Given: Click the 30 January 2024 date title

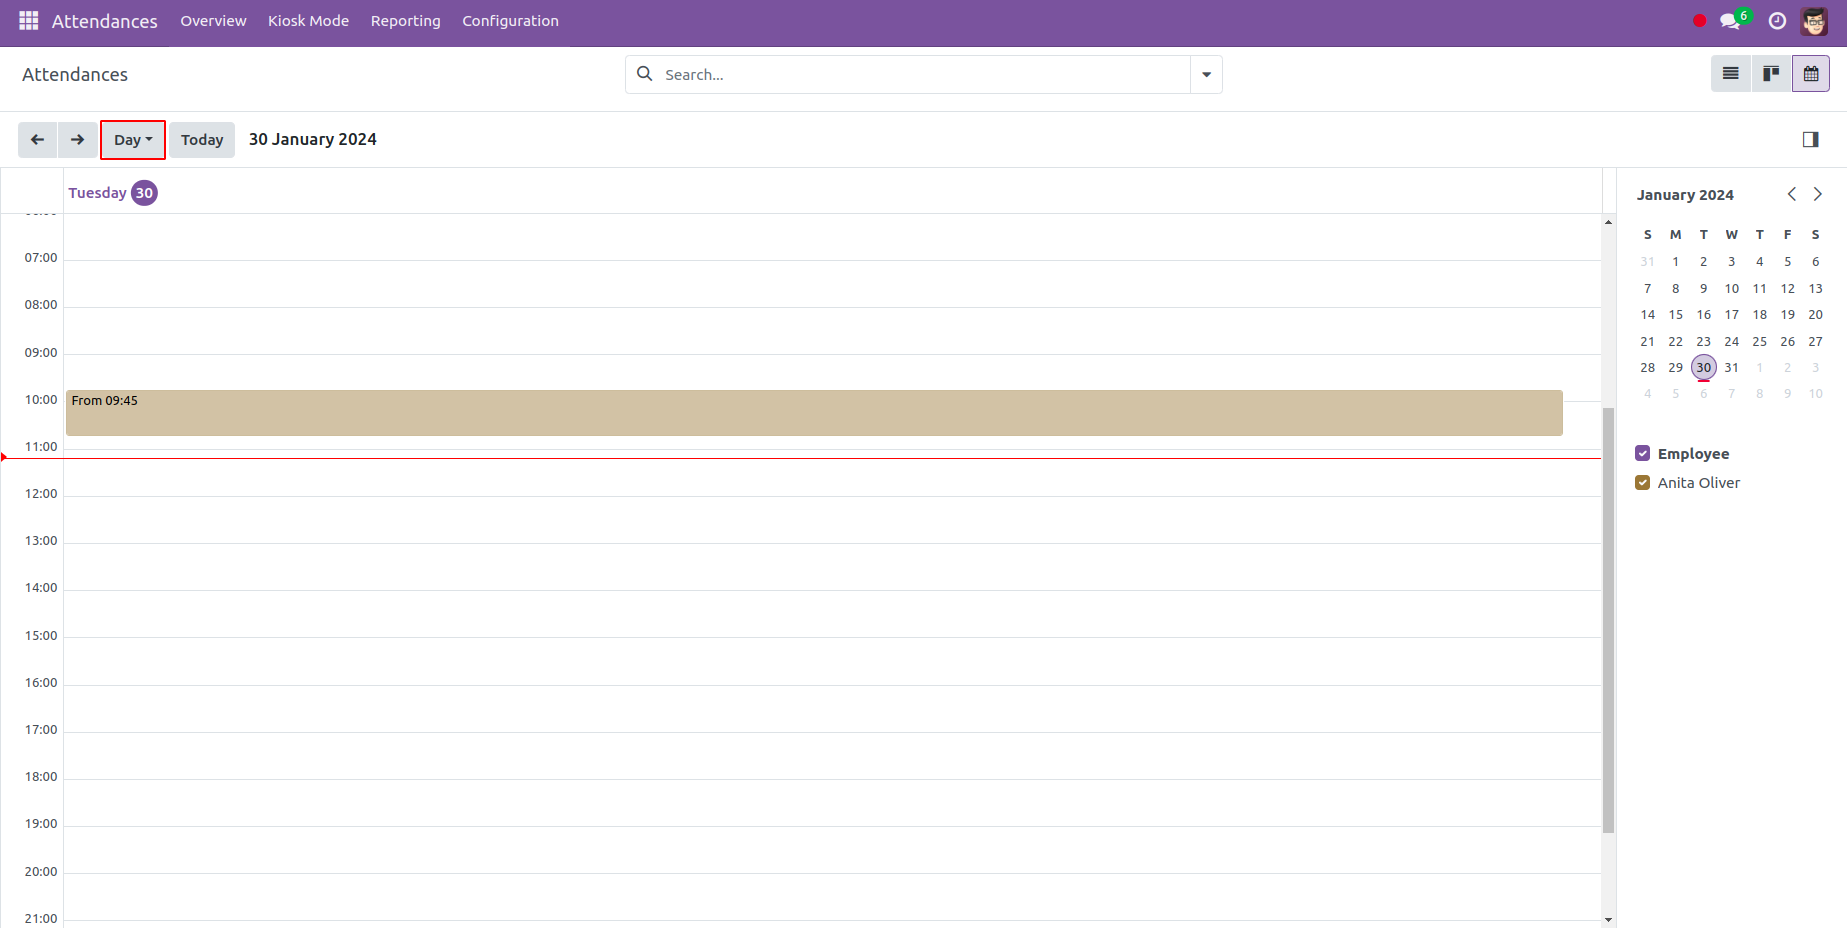Looking at the screenshot, I should 313,140.
